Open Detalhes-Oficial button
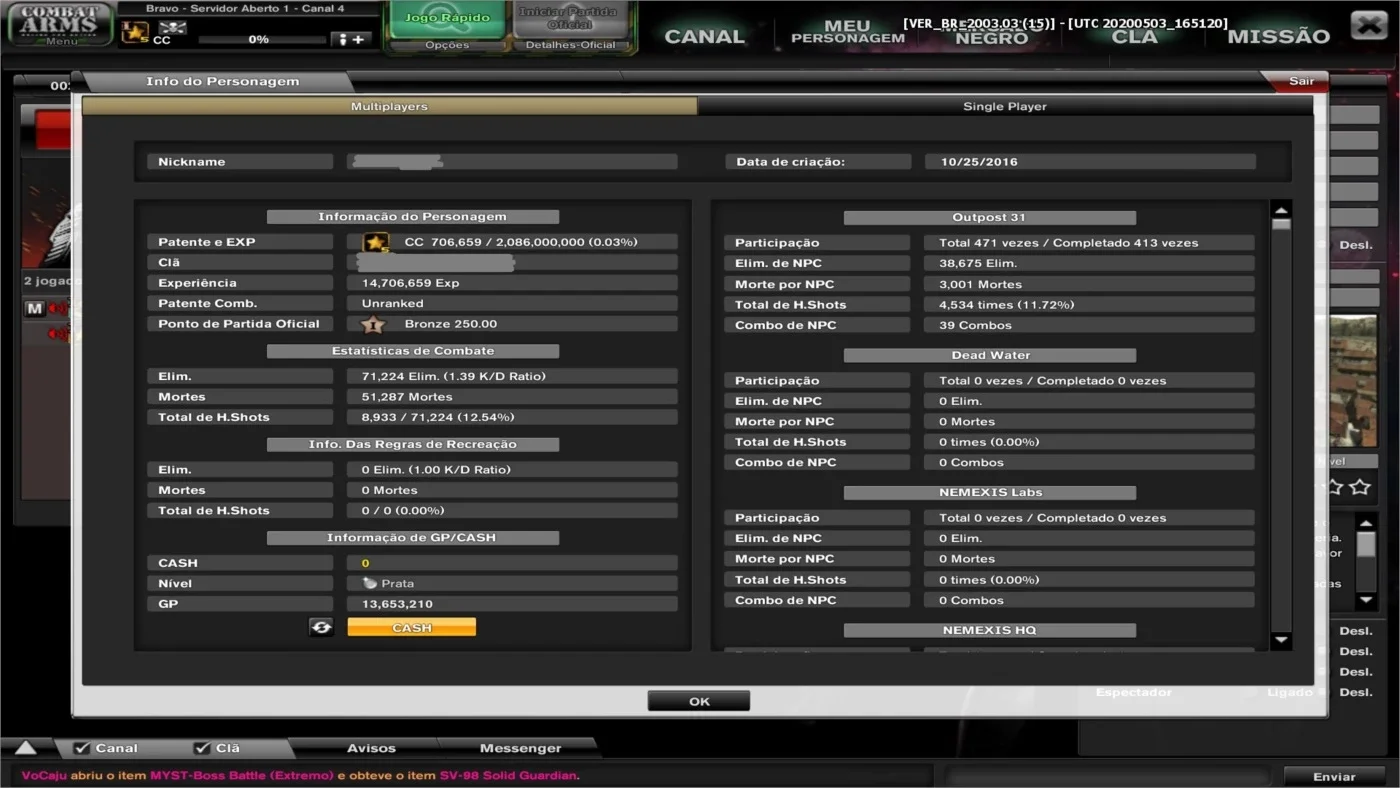Screen dimensions: 1400x788 [x=570, y=45]
